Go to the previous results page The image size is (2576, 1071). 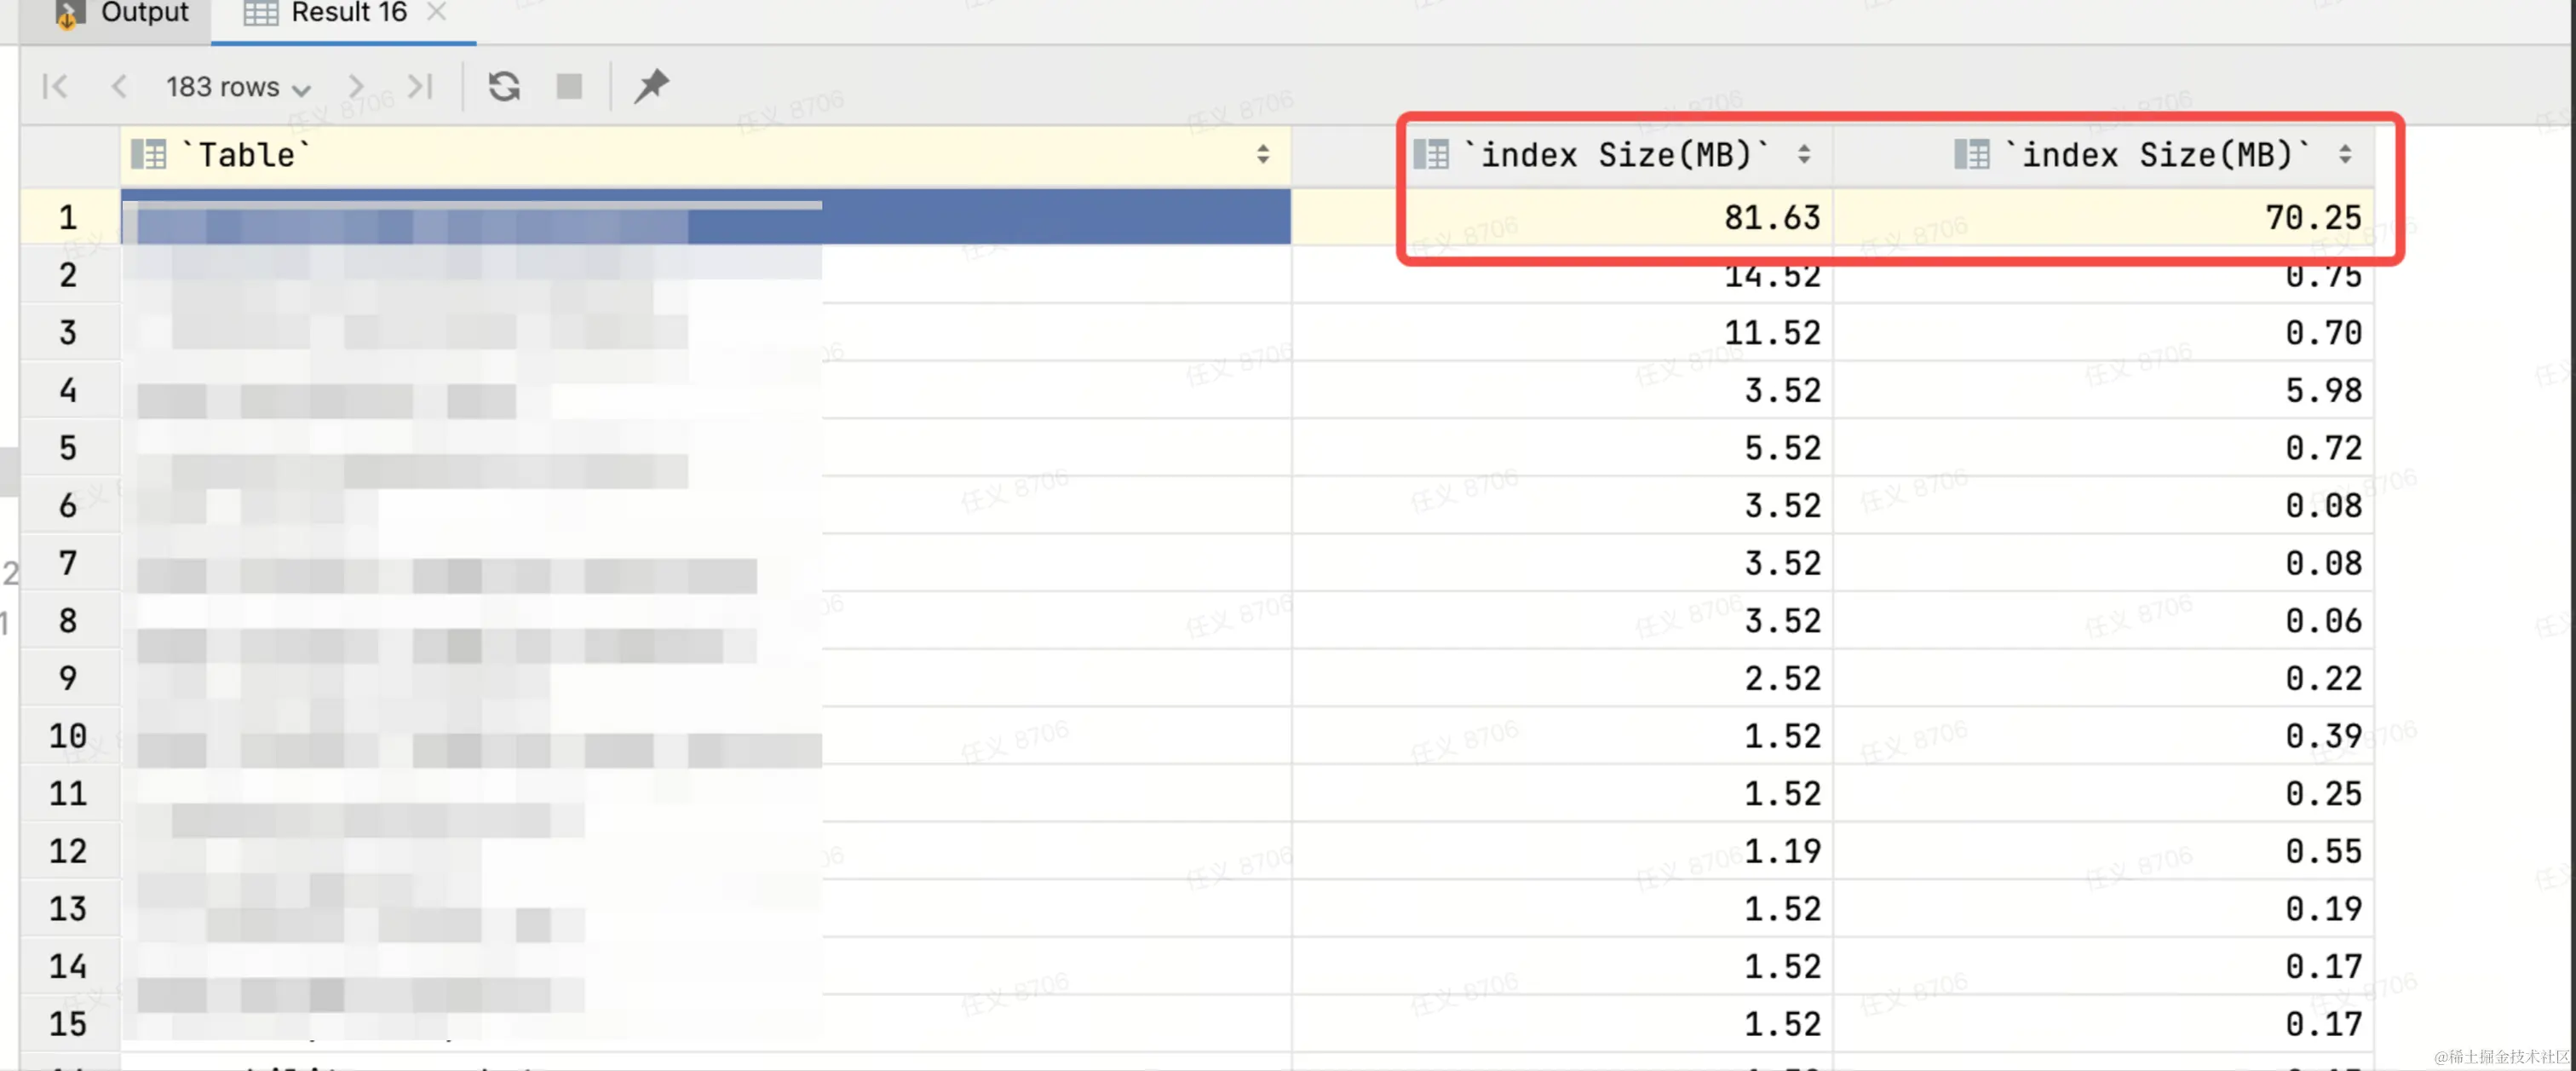(119, 87)
